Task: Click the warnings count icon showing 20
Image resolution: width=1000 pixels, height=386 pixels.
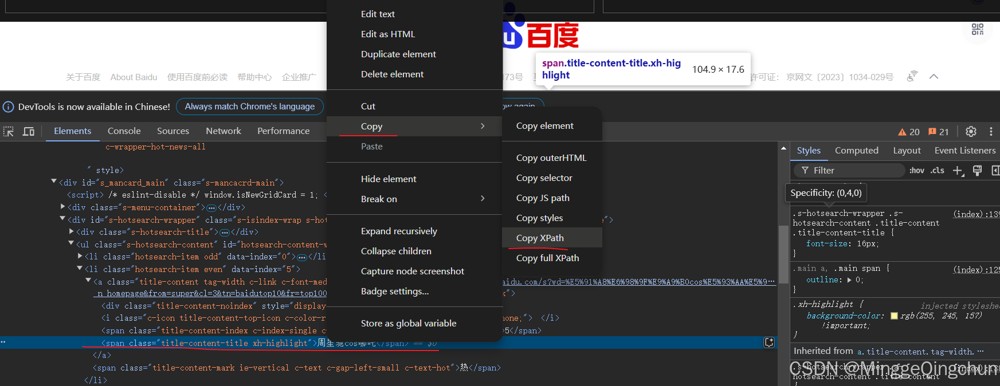Action: 909,132
